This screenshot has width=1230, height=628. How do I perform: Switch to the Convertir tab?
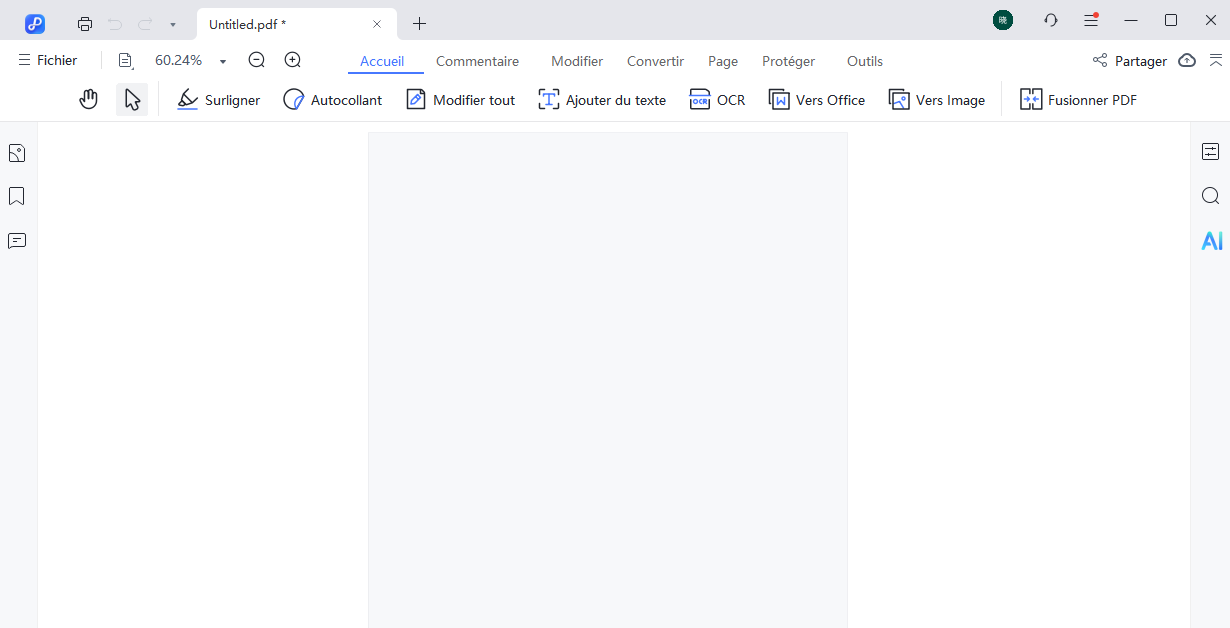tap(655, 61)
